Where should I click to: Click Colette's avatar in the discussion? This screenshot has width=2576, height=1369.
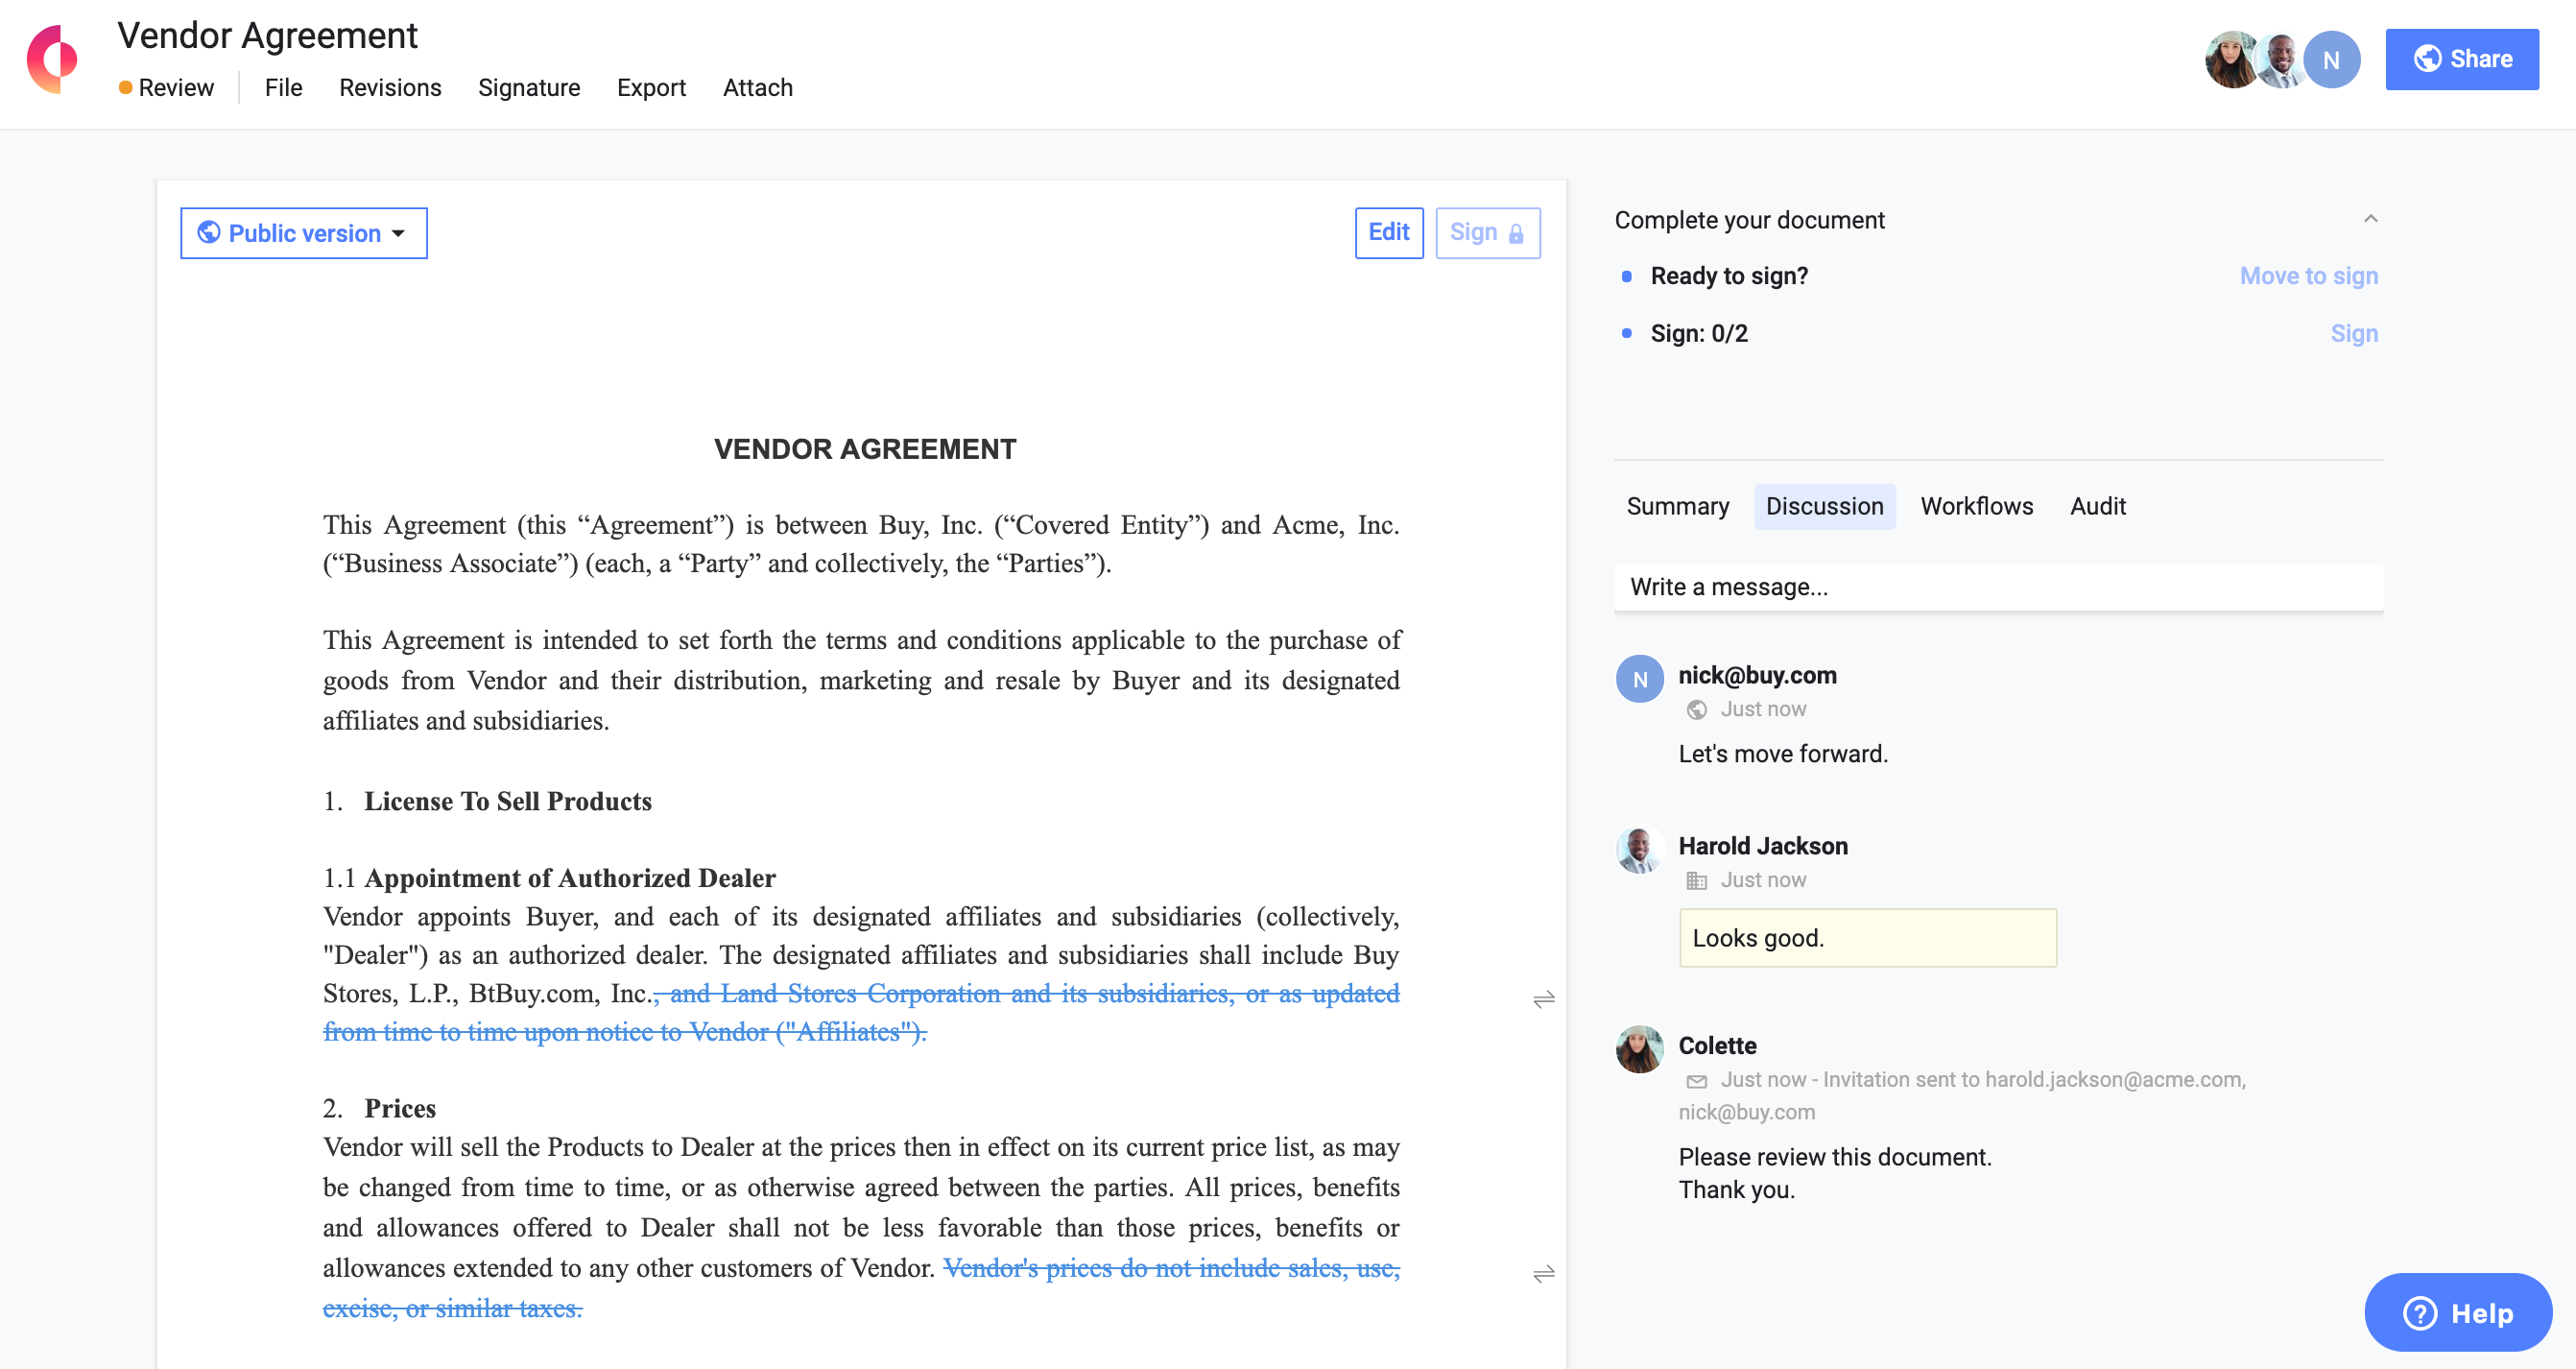pos(1638,1049)
